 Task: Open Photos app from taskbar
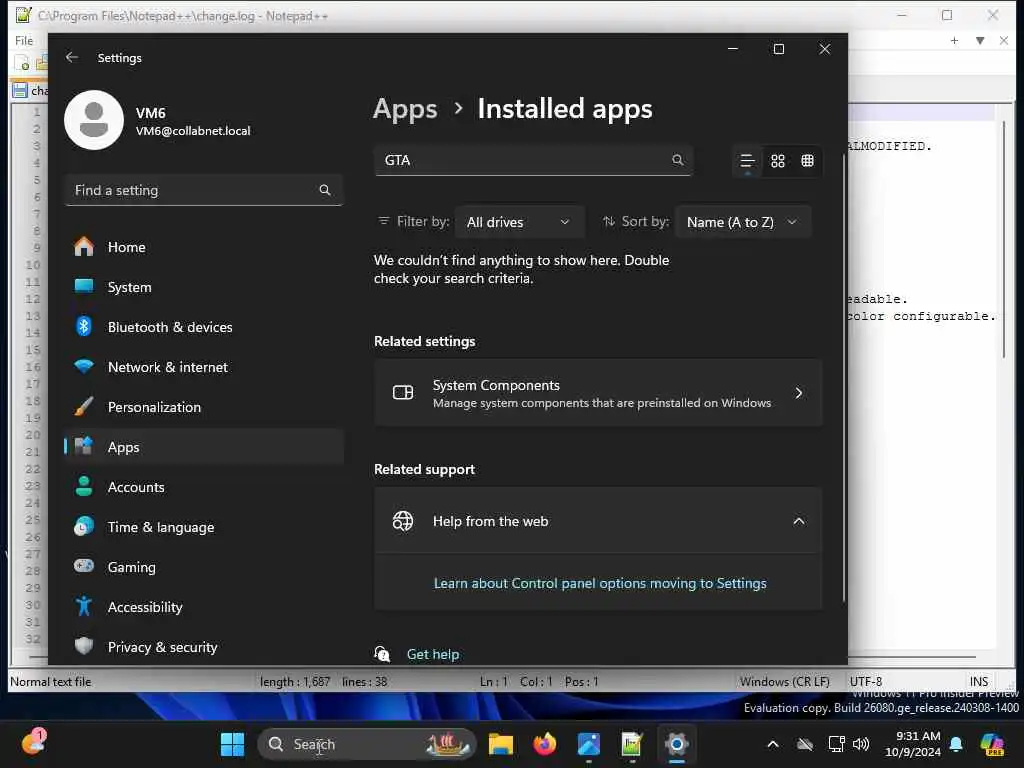tap(588, 744)
